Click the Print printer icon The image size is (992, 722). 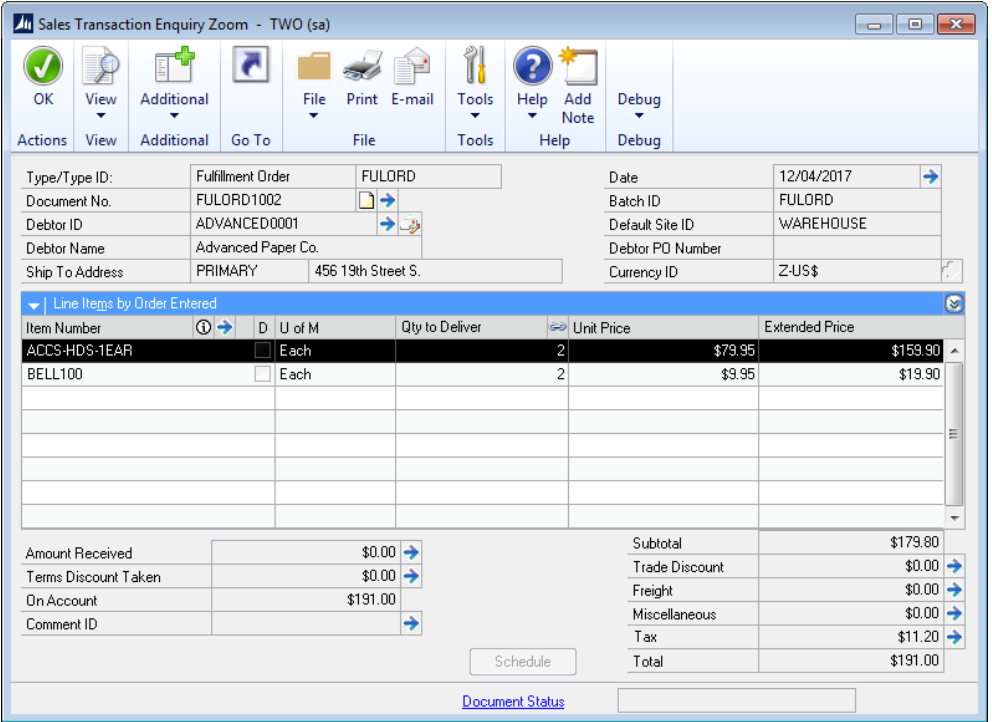[362, 67]
